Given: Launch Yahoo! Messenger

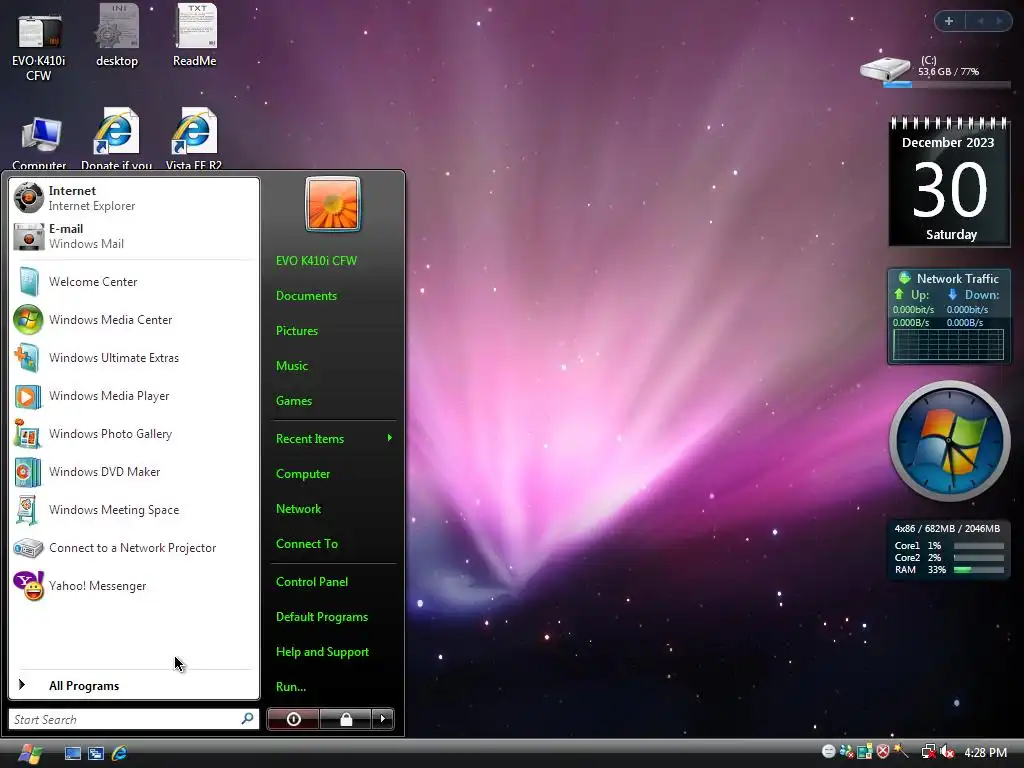Looking at the screenshot, I should point(134,586).
